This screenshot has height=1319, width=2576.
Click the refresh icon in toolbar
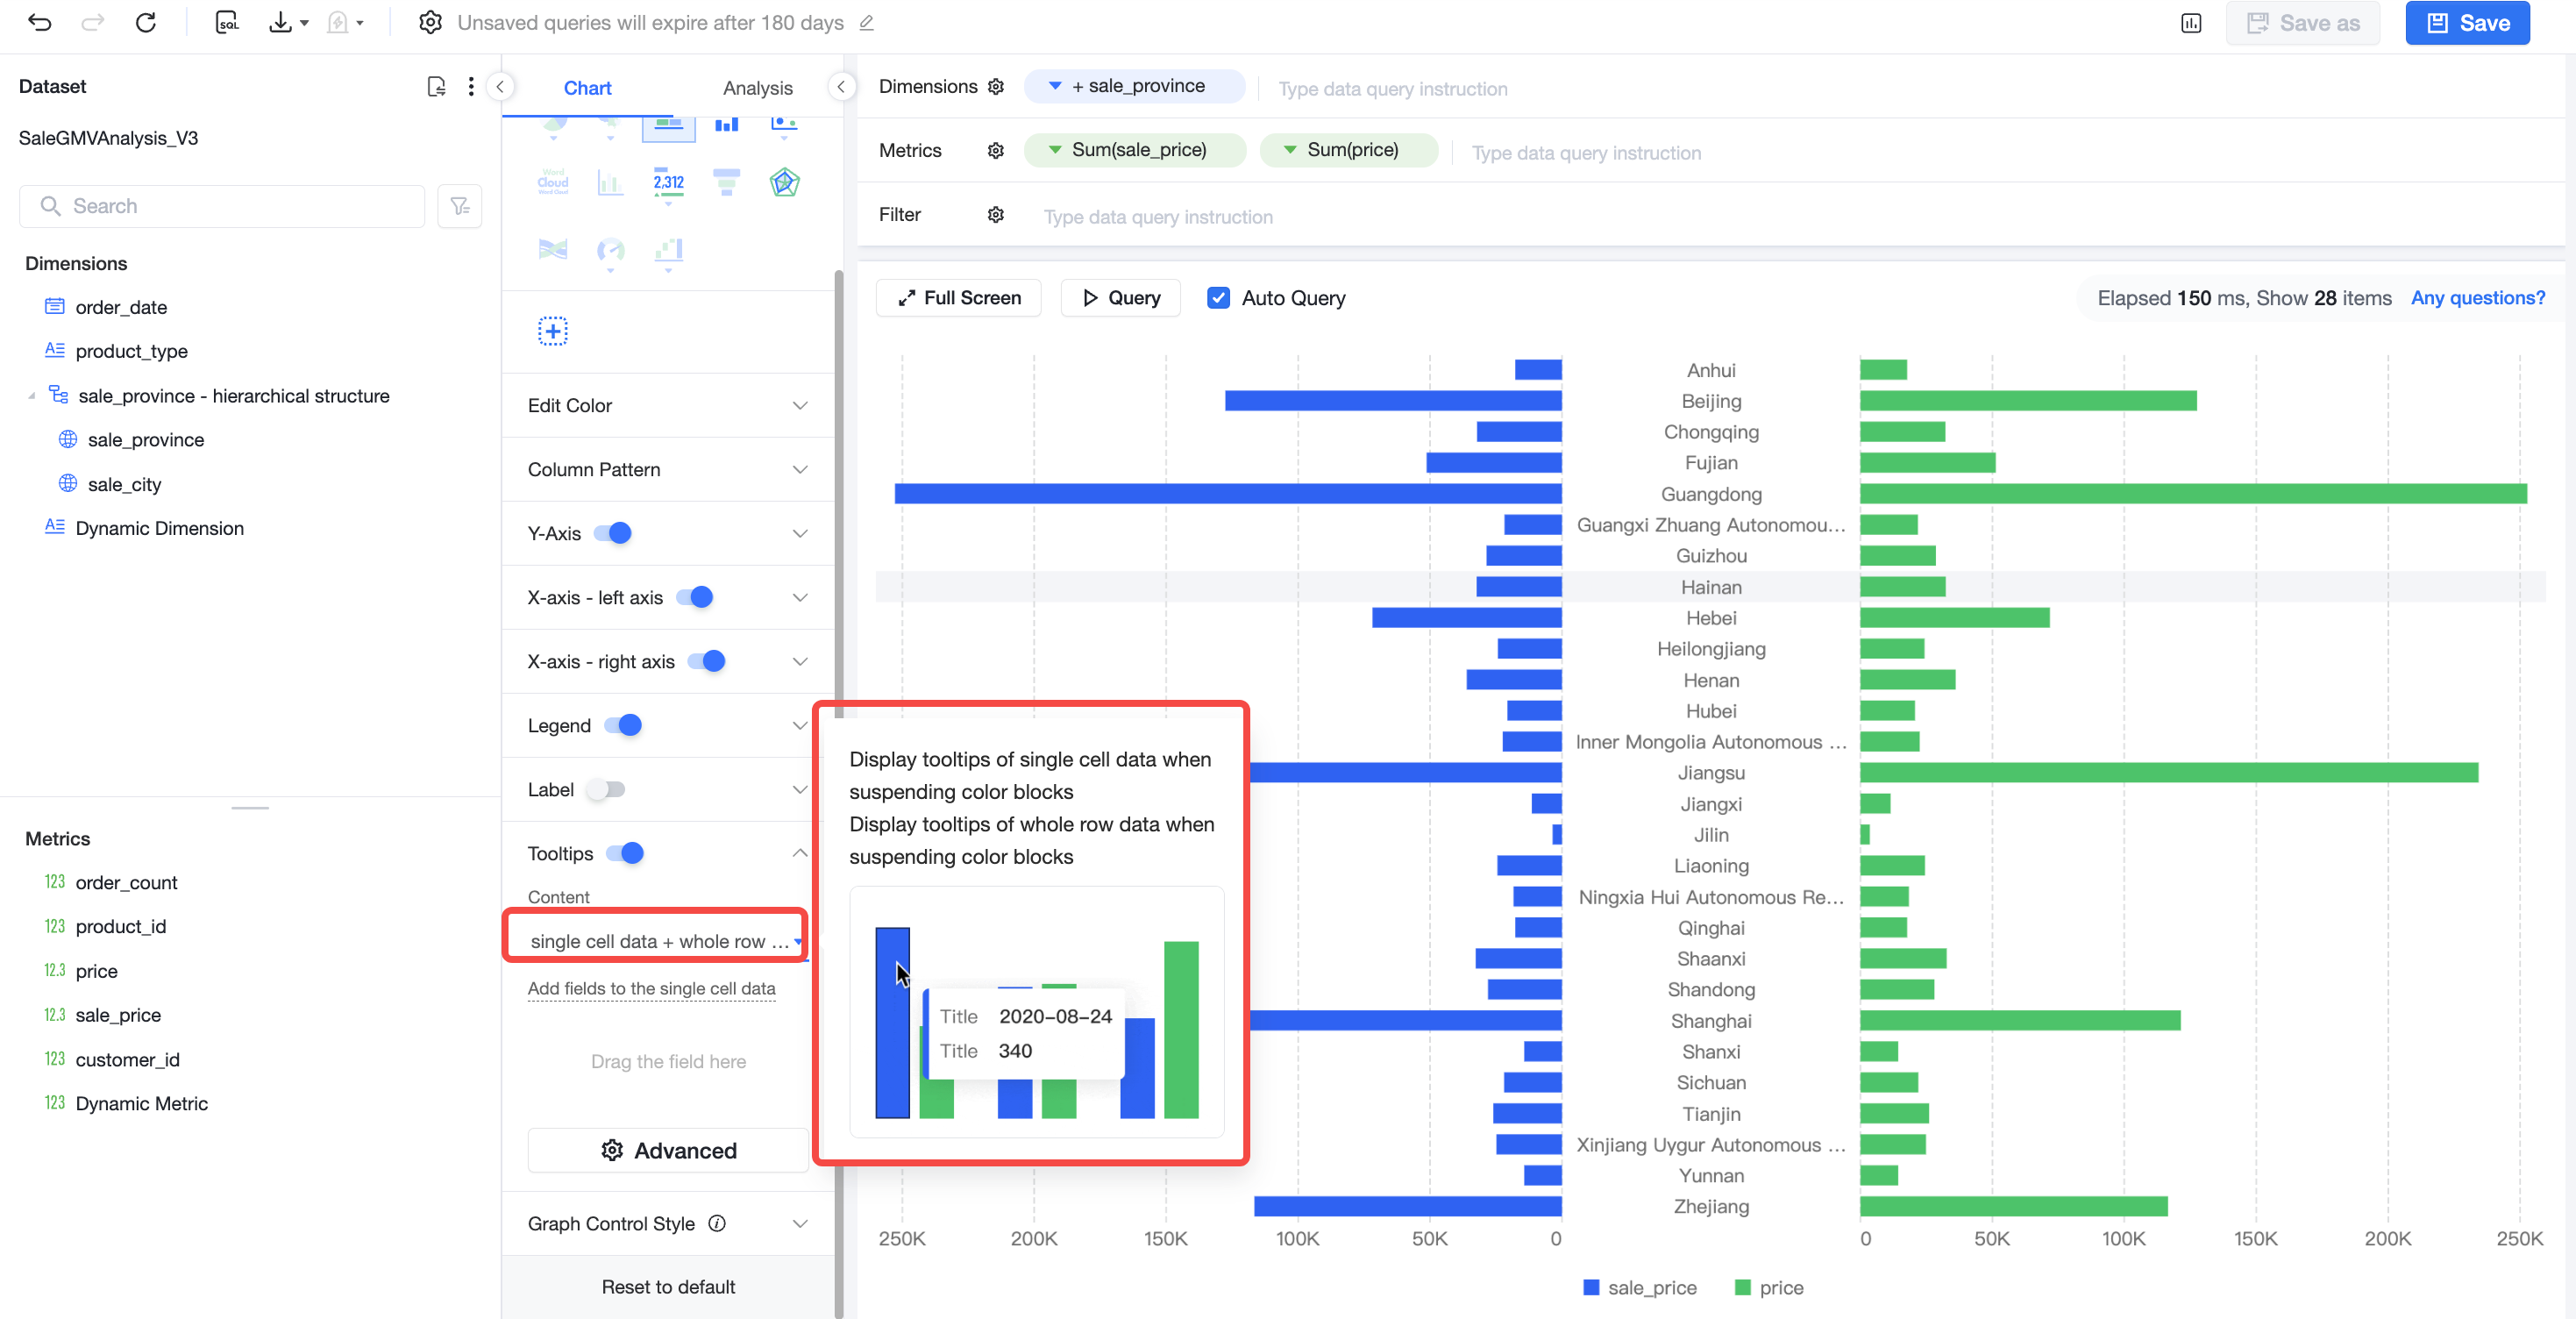tap(146, 22)
